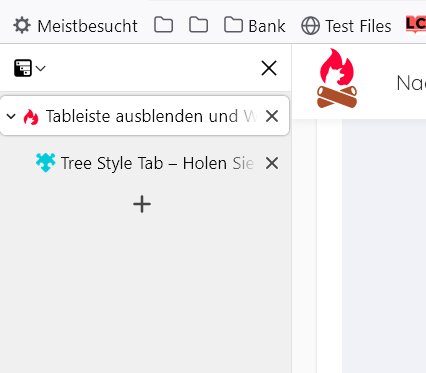Collapse the Tableiste ausblenden tab tree
The width and height of the screenshot is (426, 373).
(11, 116)
